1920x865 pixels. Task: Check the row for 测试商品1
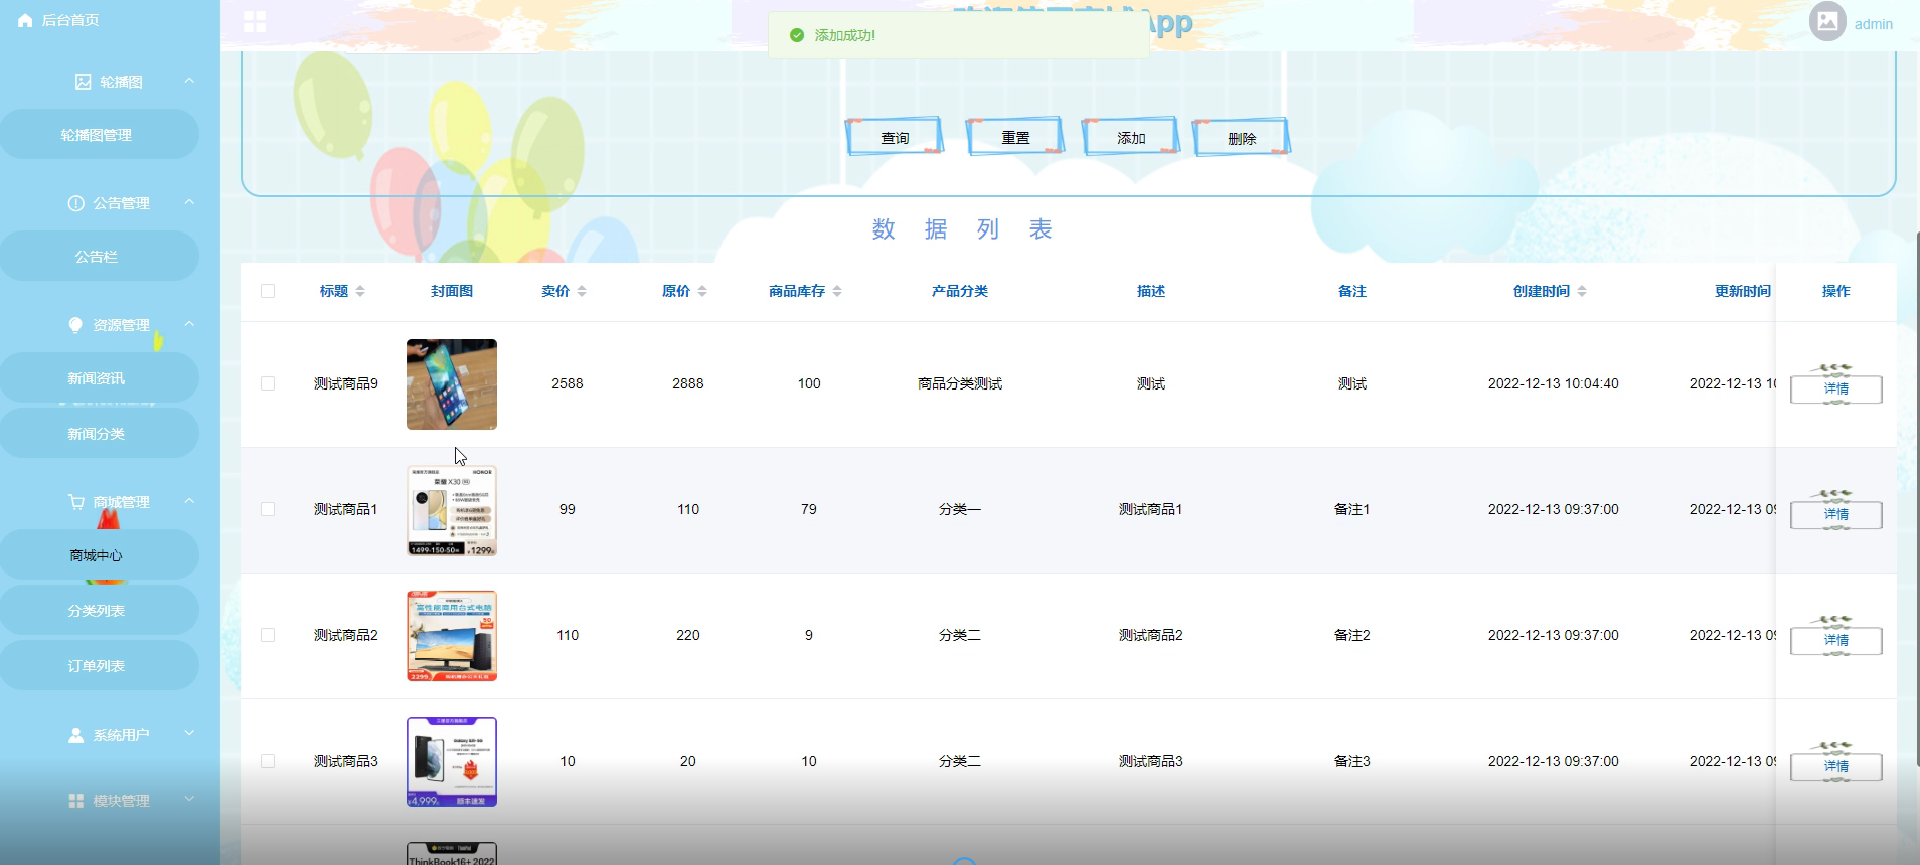tap(268, 509)
